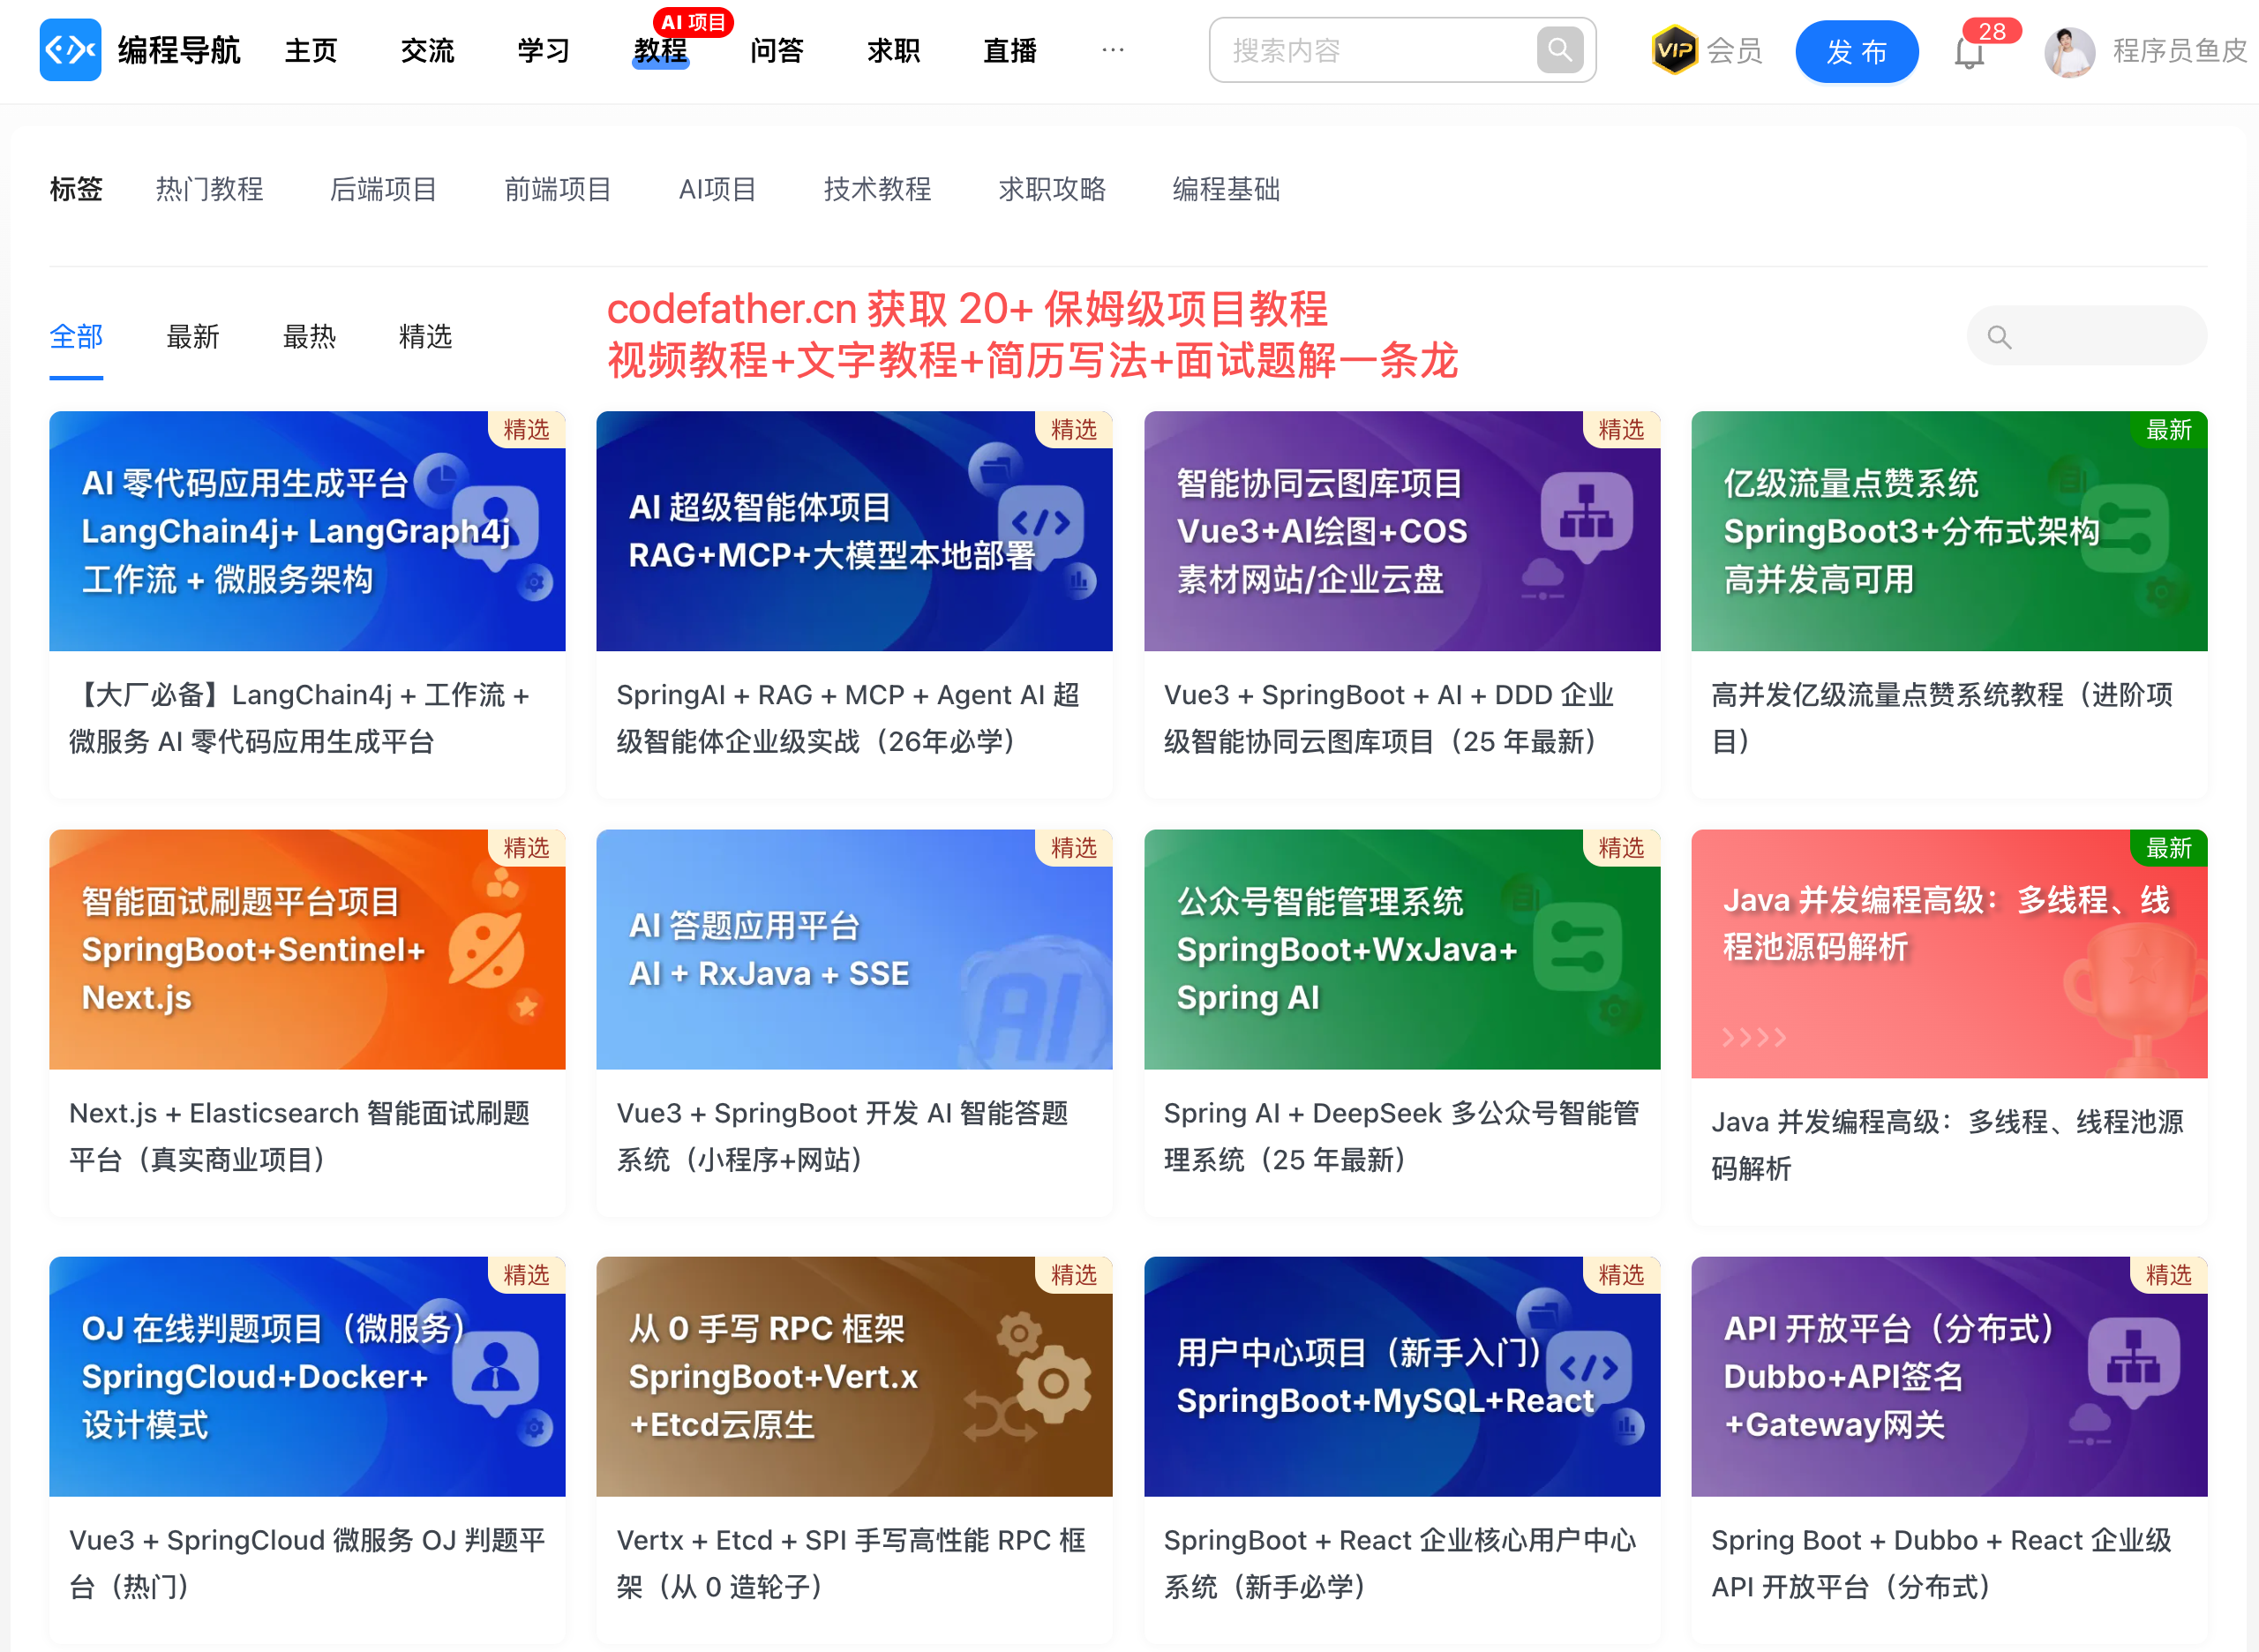Filter by the 后端项目 tag
2259x1652 pixels.
(383, 189)
